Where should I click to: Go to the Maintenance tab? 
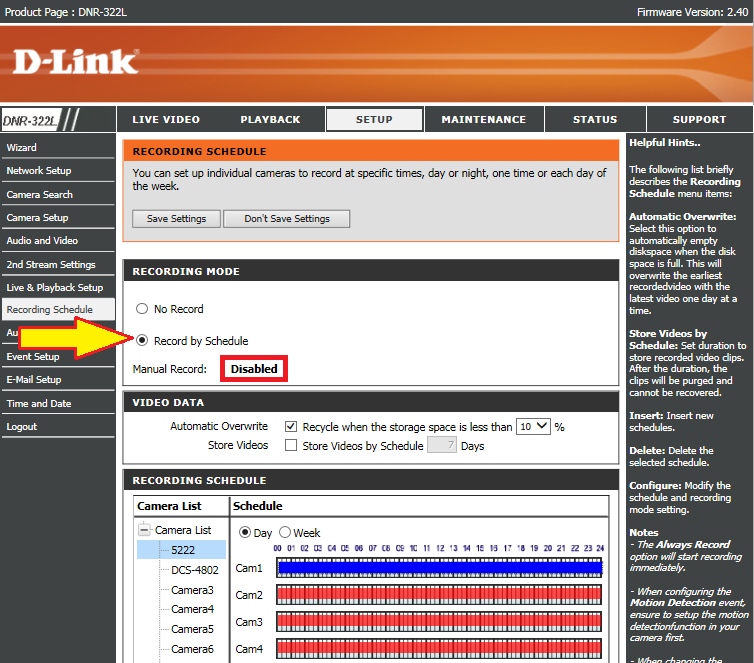[484, 120]
